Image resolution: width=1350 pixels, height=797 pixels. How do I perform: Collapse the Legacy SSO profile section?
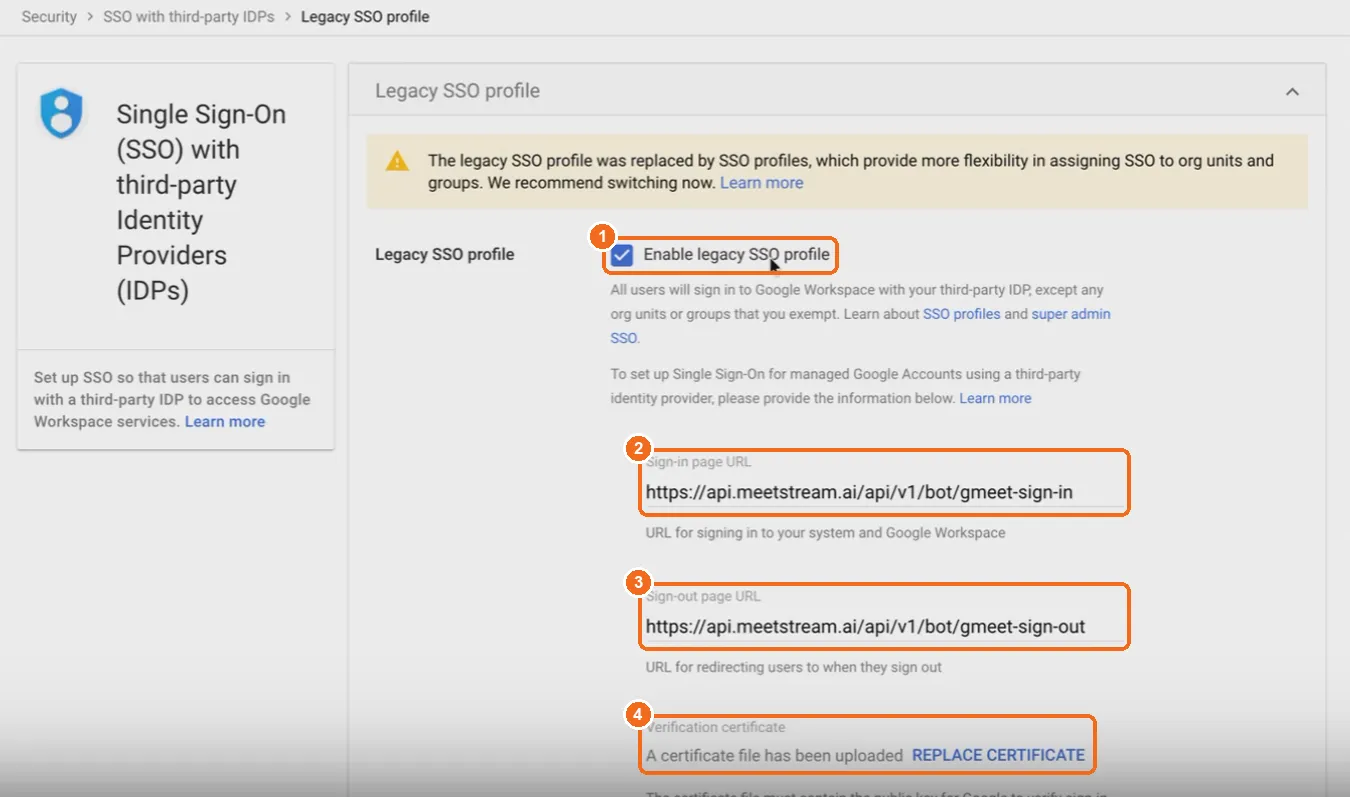tap(1292, 91)
